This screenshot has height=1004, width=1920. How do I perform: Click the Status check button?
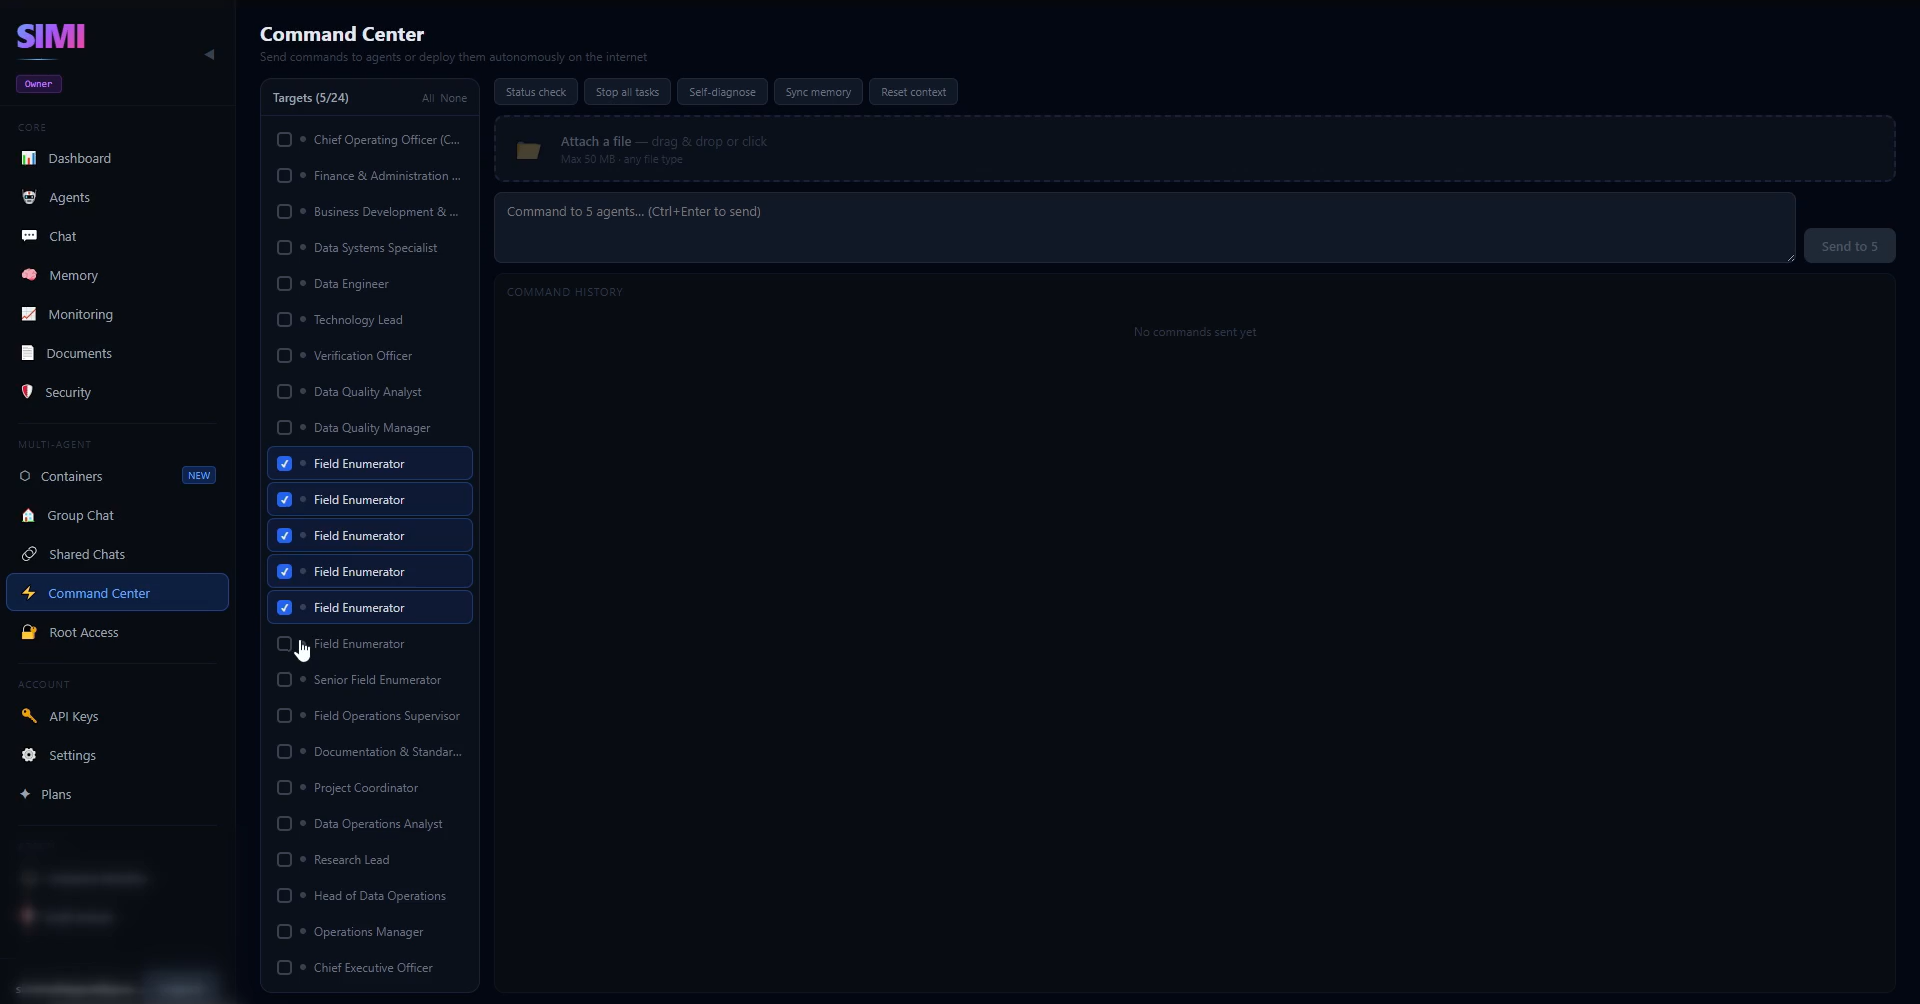tap(536, 92)
